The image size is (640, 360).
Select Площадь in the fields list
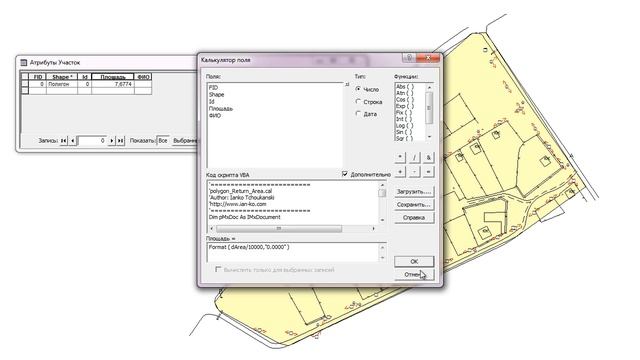click(x=221, y=109)
